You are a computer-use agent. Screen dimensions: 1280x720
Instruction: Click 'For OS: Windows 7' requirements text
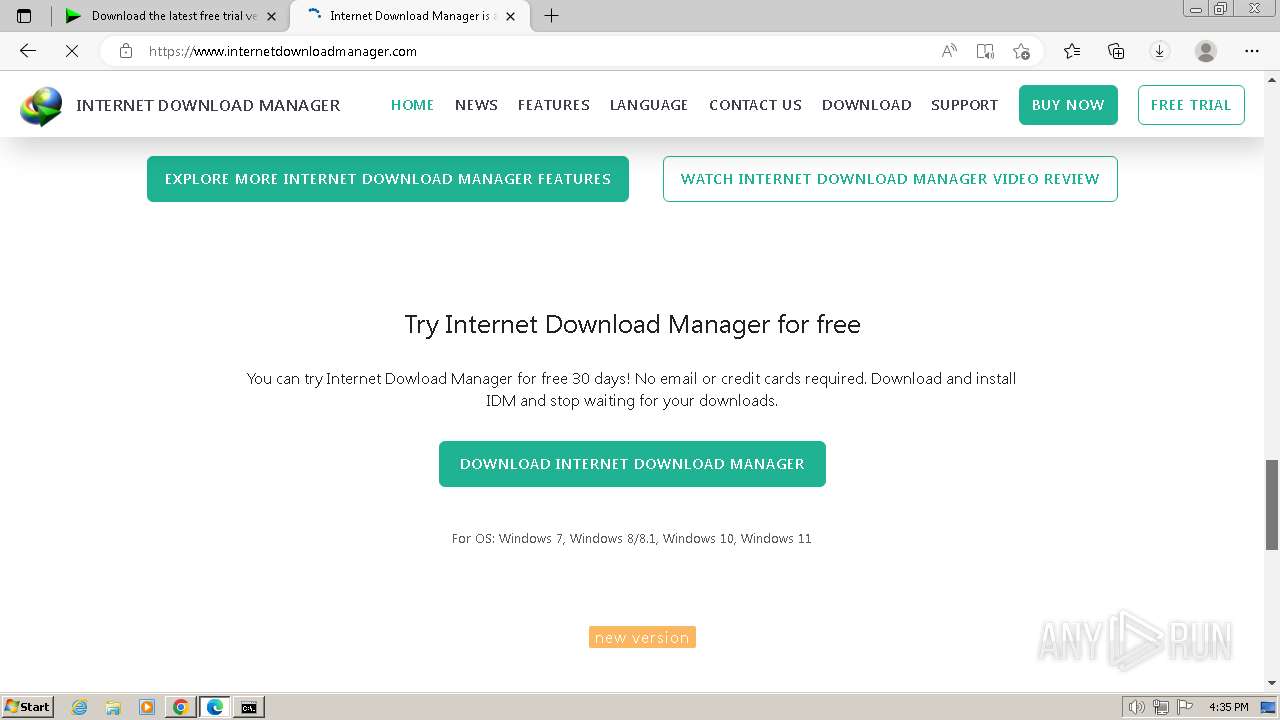point(631,538)
